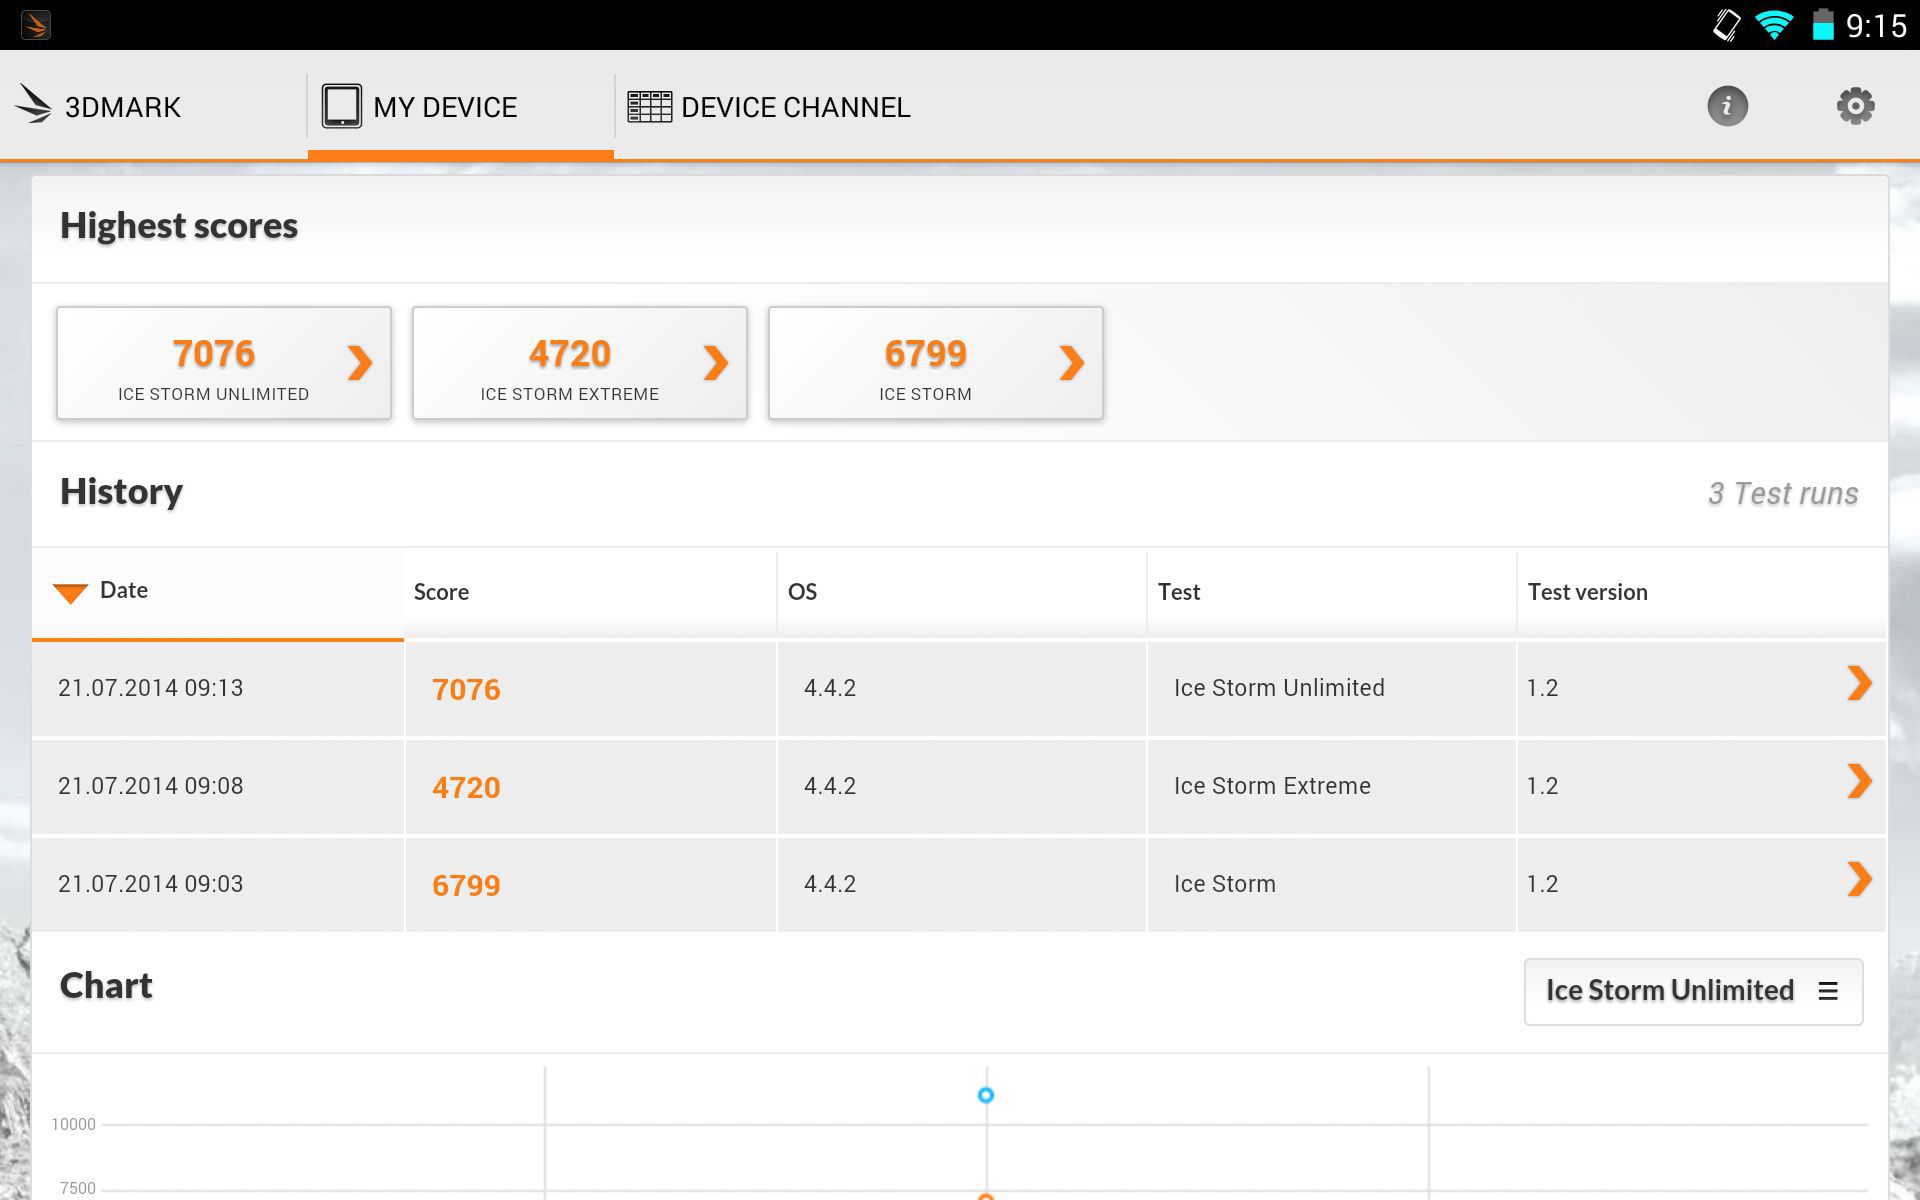Image resolution: width=1920 pixels, height=1200 pixels.
Task: Tap the tablet icon on My Device
Action: tap(341, 106)
